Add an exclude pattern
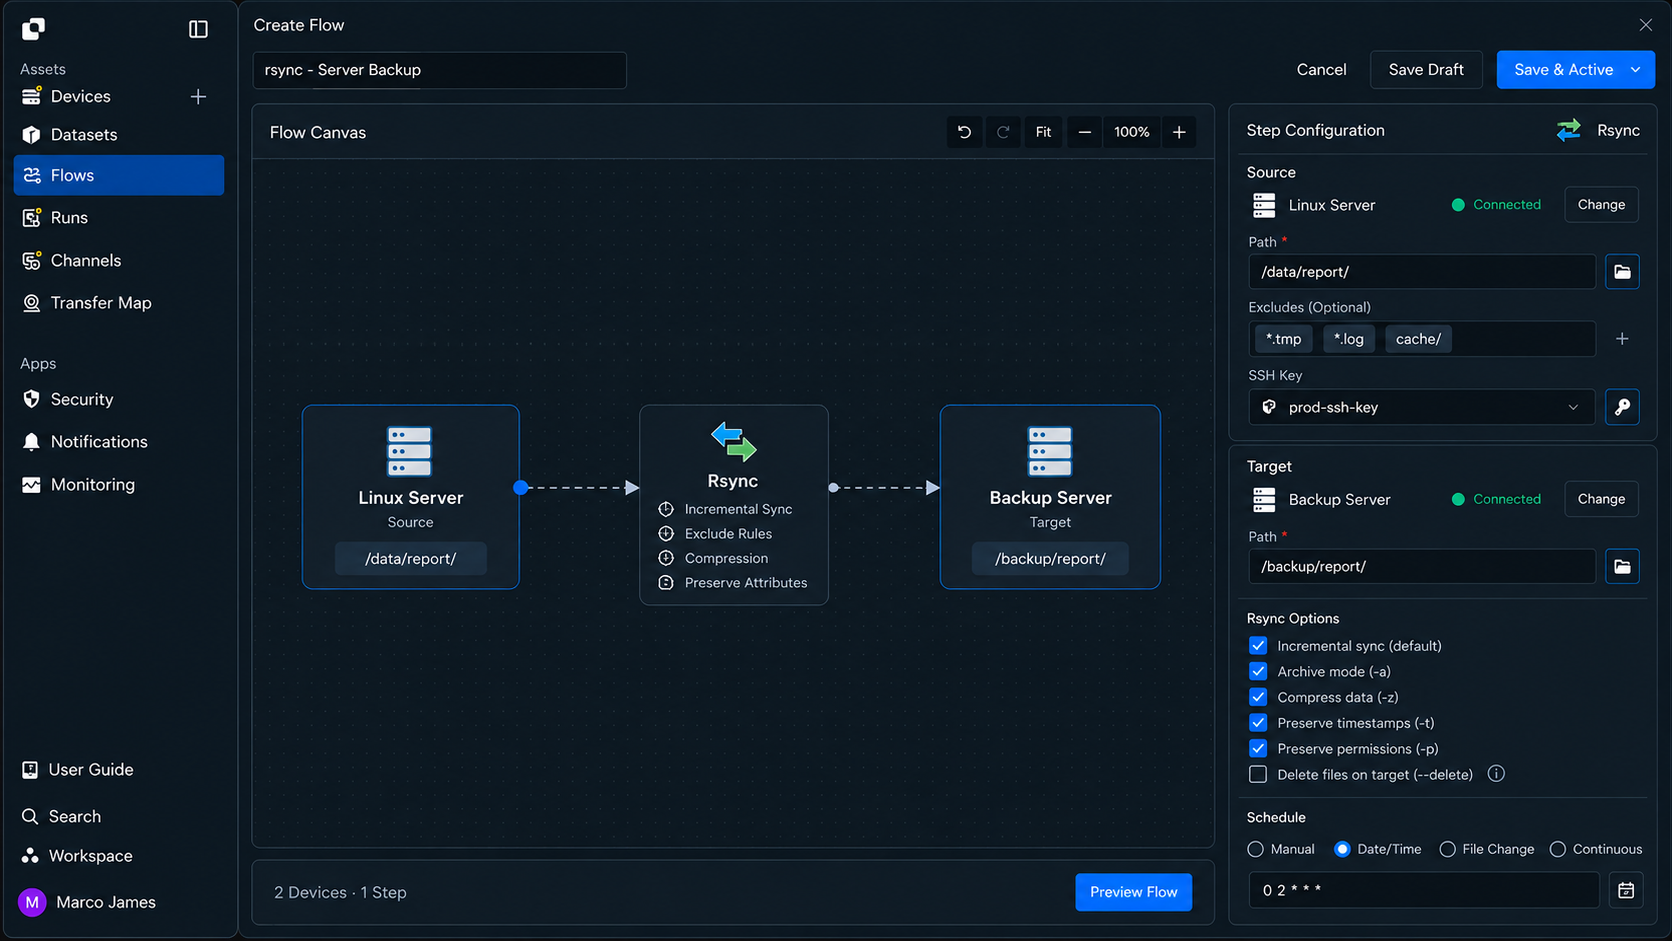Viewport: 1672px width, 941px height. [x=1622, y=339]
